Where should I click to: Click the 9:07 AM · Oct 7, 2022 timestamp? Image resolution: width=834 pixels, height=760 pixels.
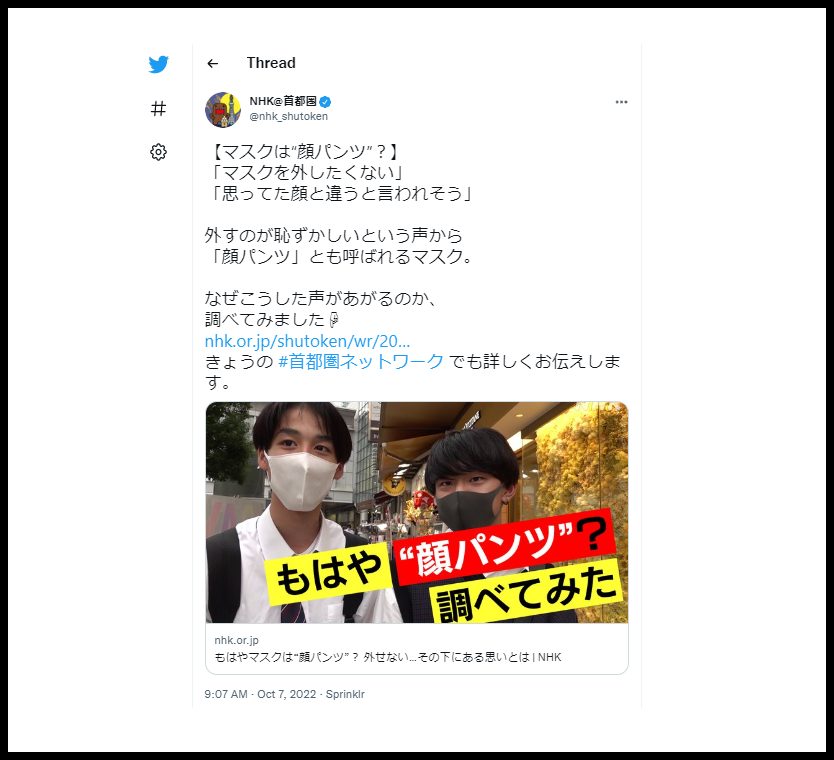click(x=260, y=694)
